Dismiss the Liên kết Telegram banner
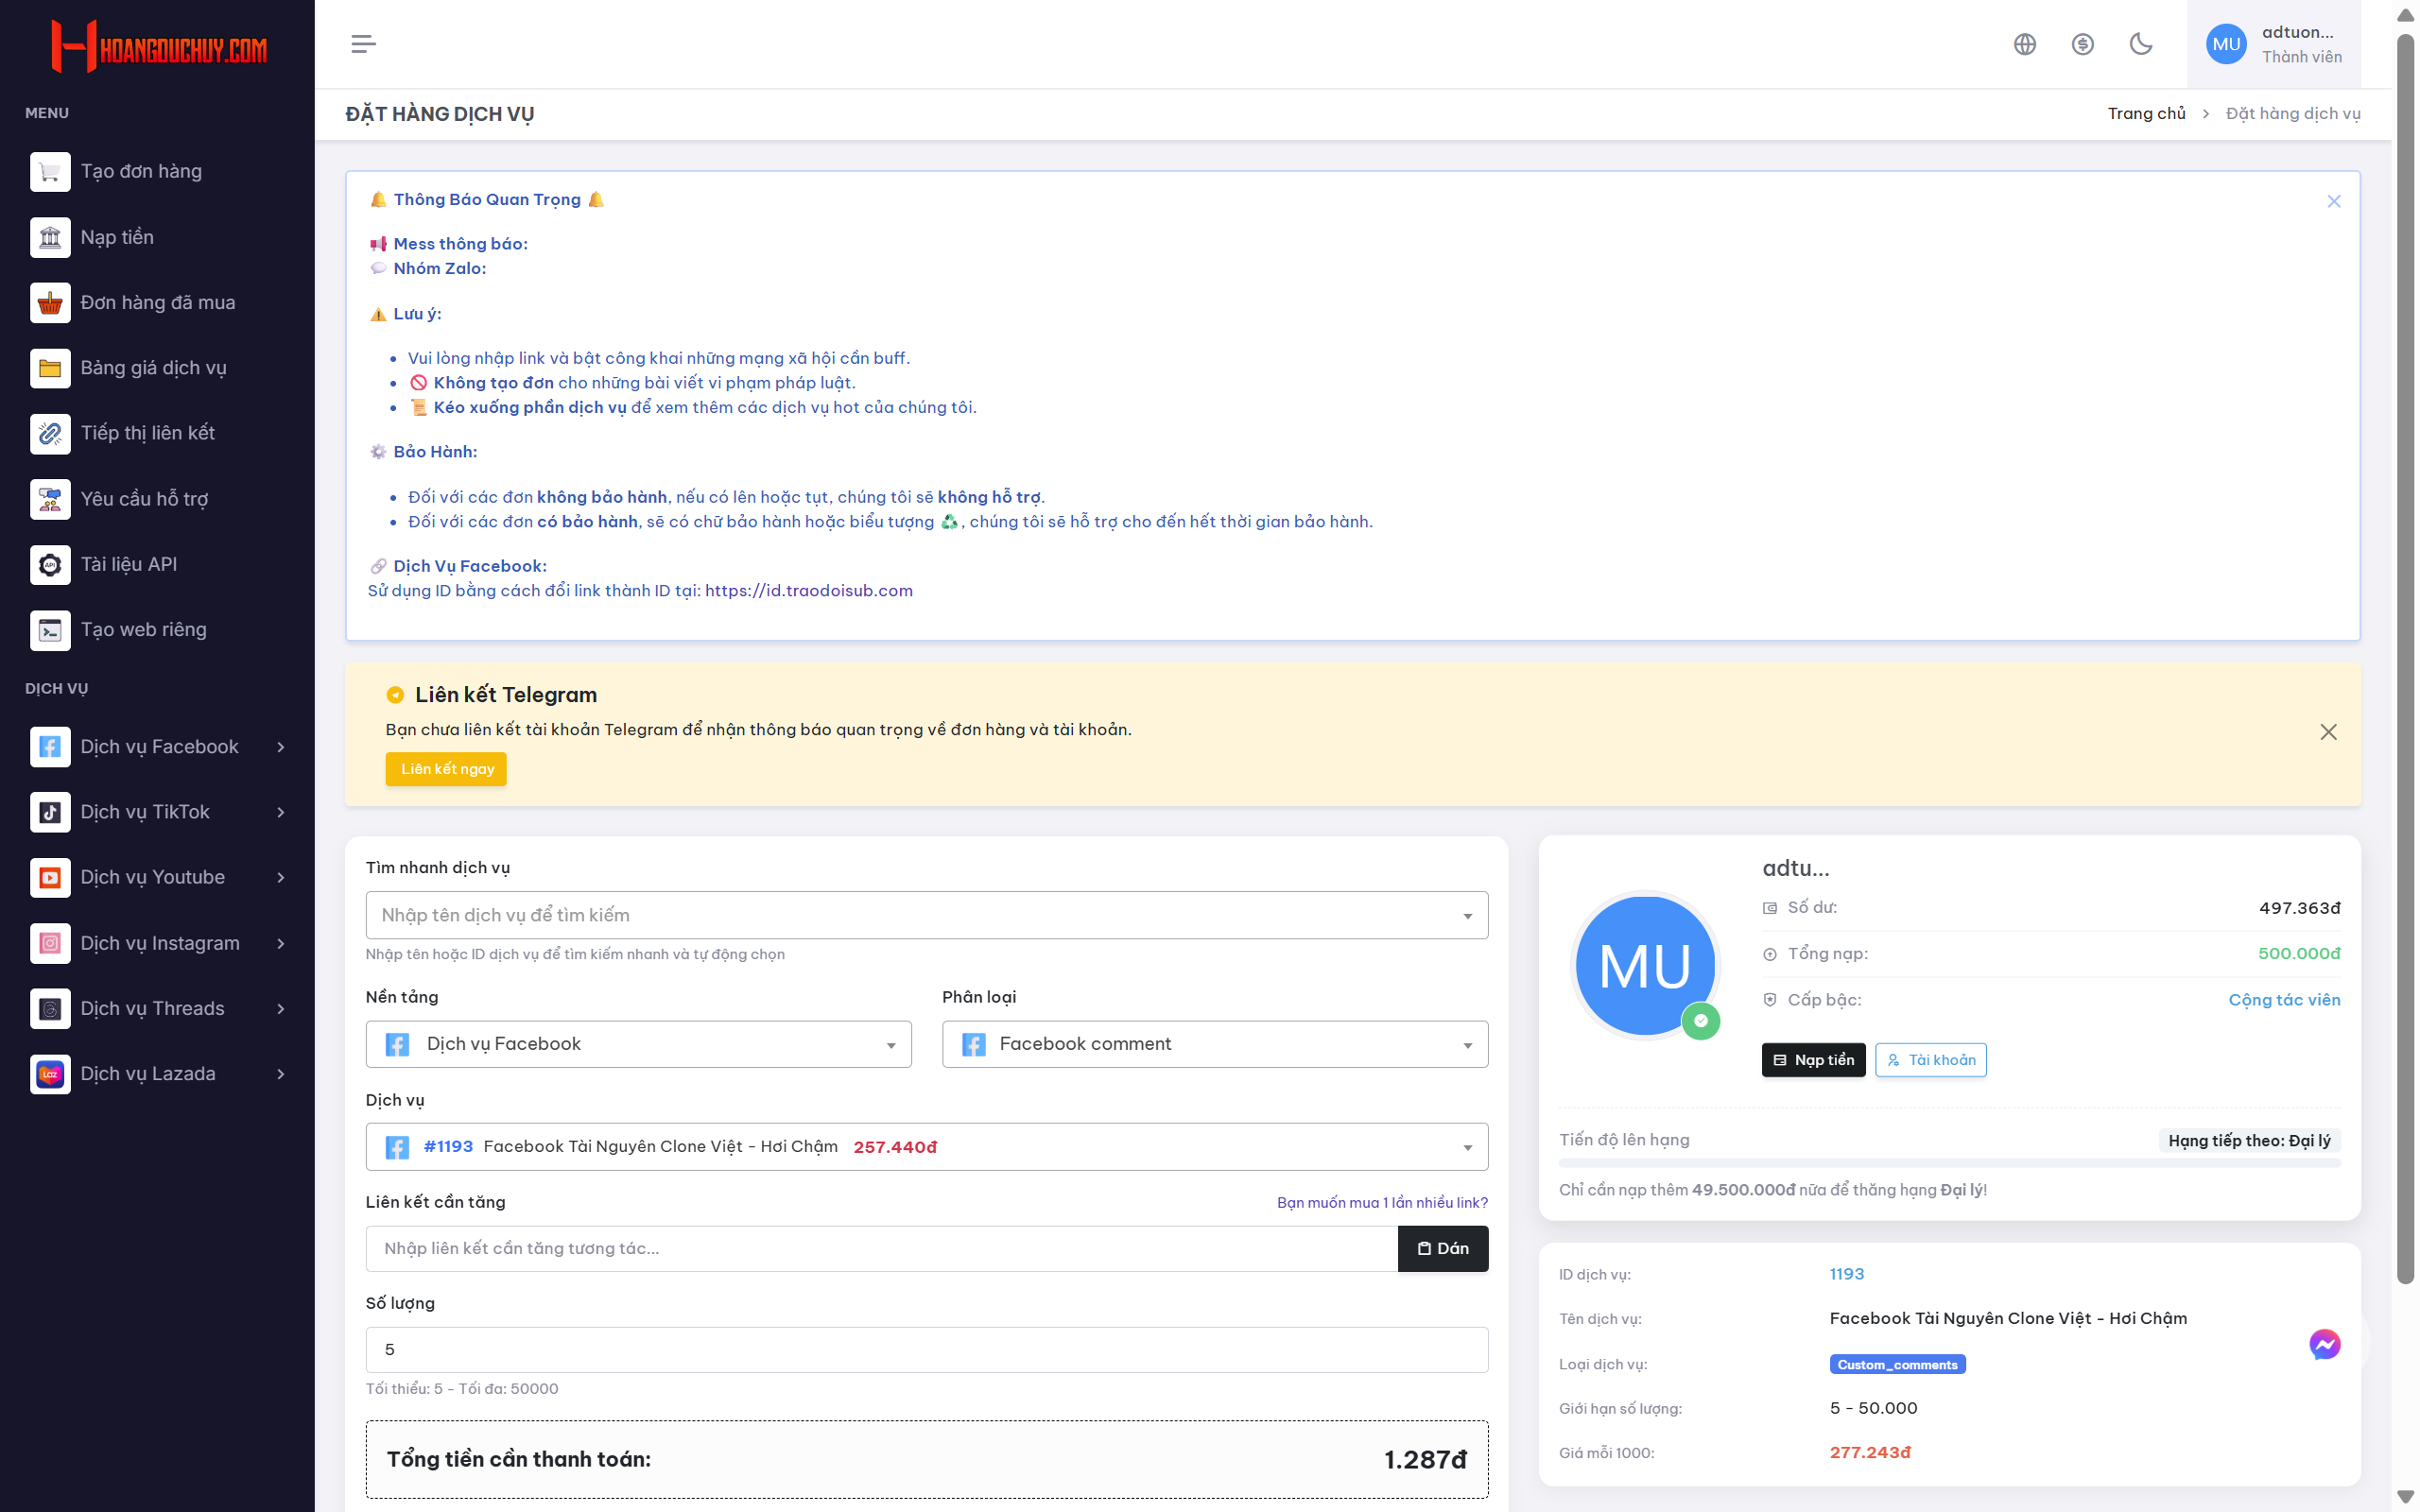The height and width of the screenshot is (1512, 2420). pyautogui.click(x=2328, y=732)
